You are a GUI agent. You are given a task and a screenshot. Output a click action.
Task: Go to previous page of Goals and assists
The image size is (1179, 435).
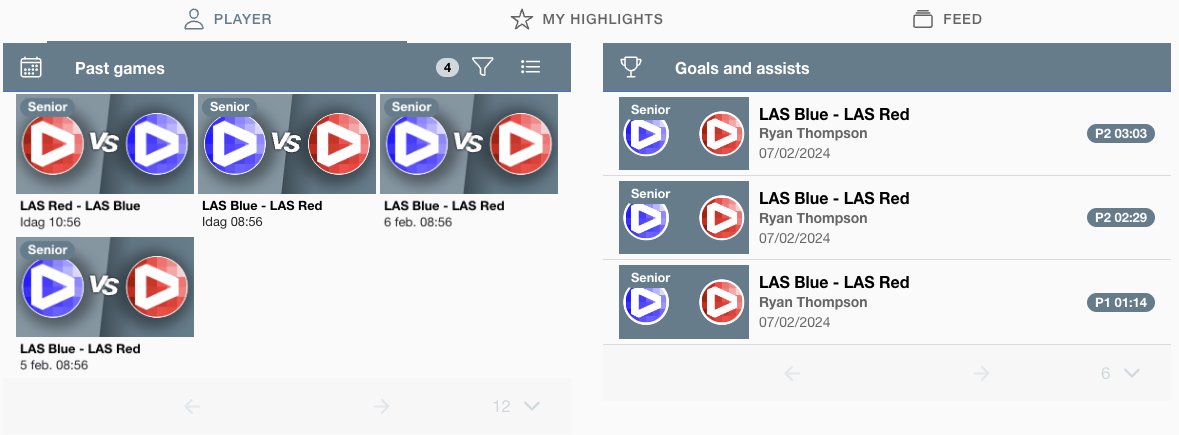click(x=792, y=373)
